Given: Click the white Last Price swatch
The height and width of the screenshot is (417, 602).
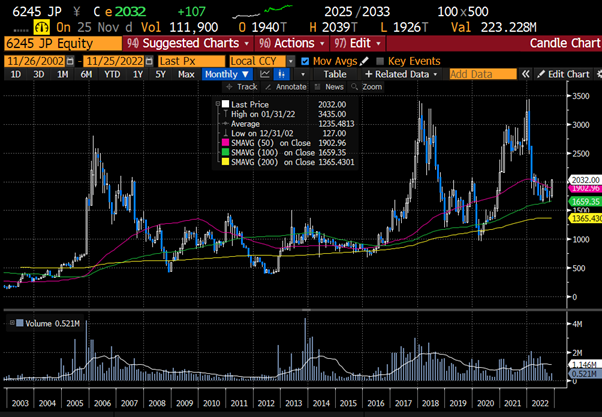Looking at the screenshot, I should (x=225, y=104).
